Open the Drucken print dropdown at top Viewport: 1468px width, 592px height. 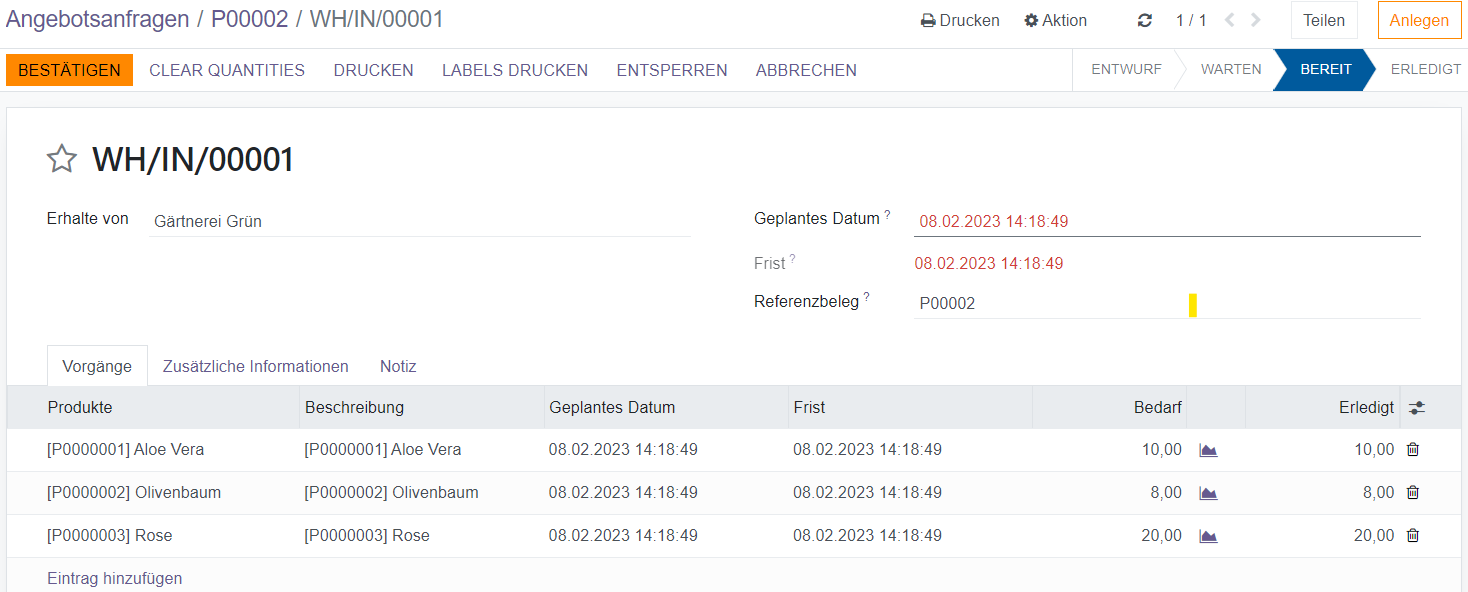click(x=960, y=20)
